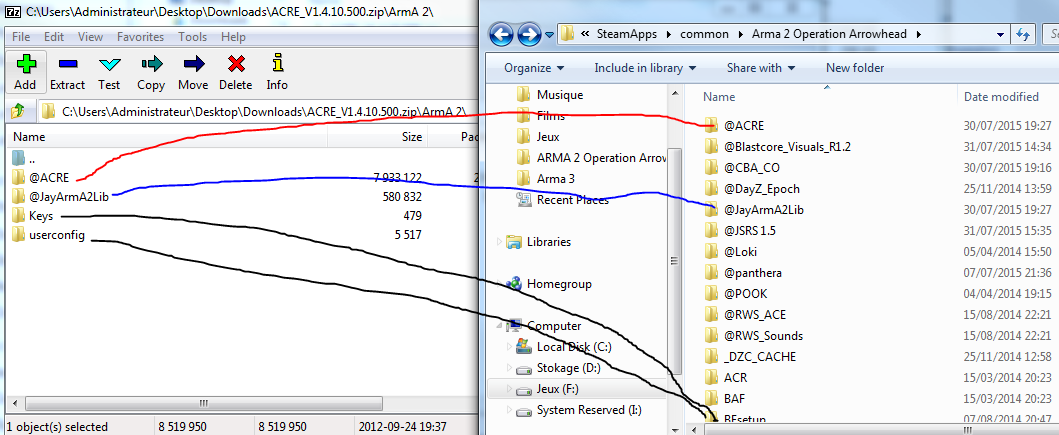Screen dimensions: 1059x435
Task: Click SteamApps in the Explorer breadcrumb
Action: click(x=627, y=34)
